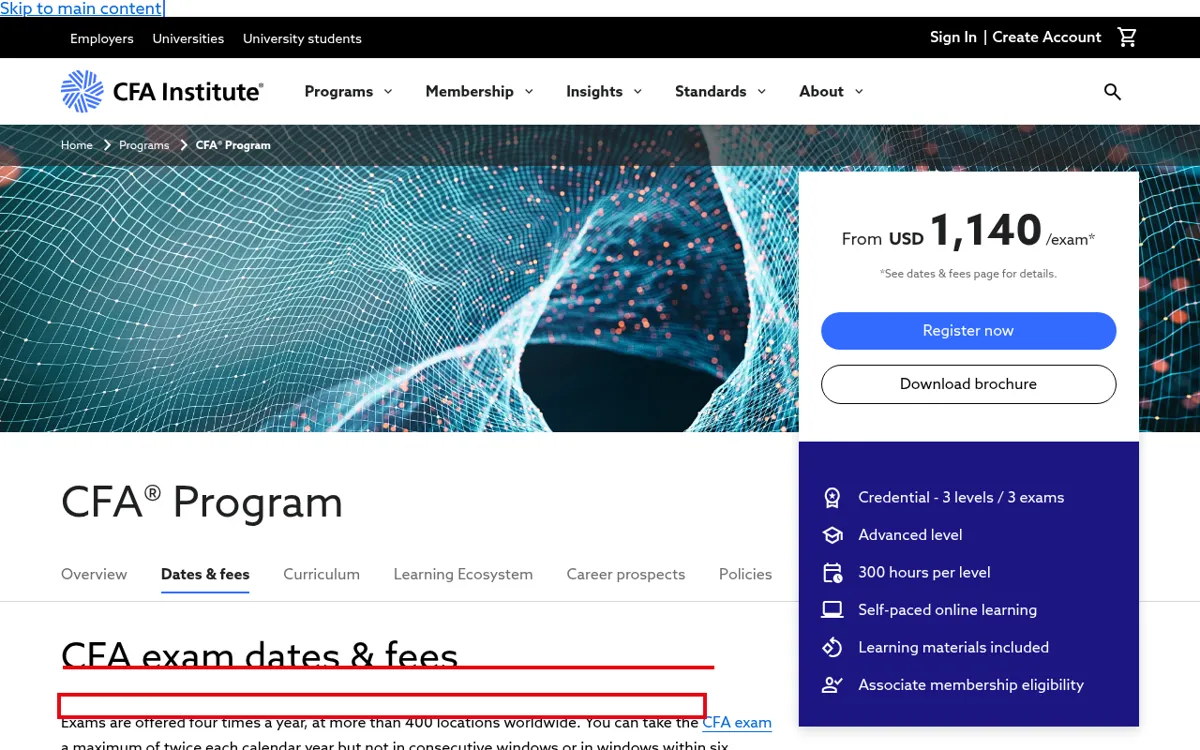
Task: Click the 300 hours per level text
Action: coord(924,573)
